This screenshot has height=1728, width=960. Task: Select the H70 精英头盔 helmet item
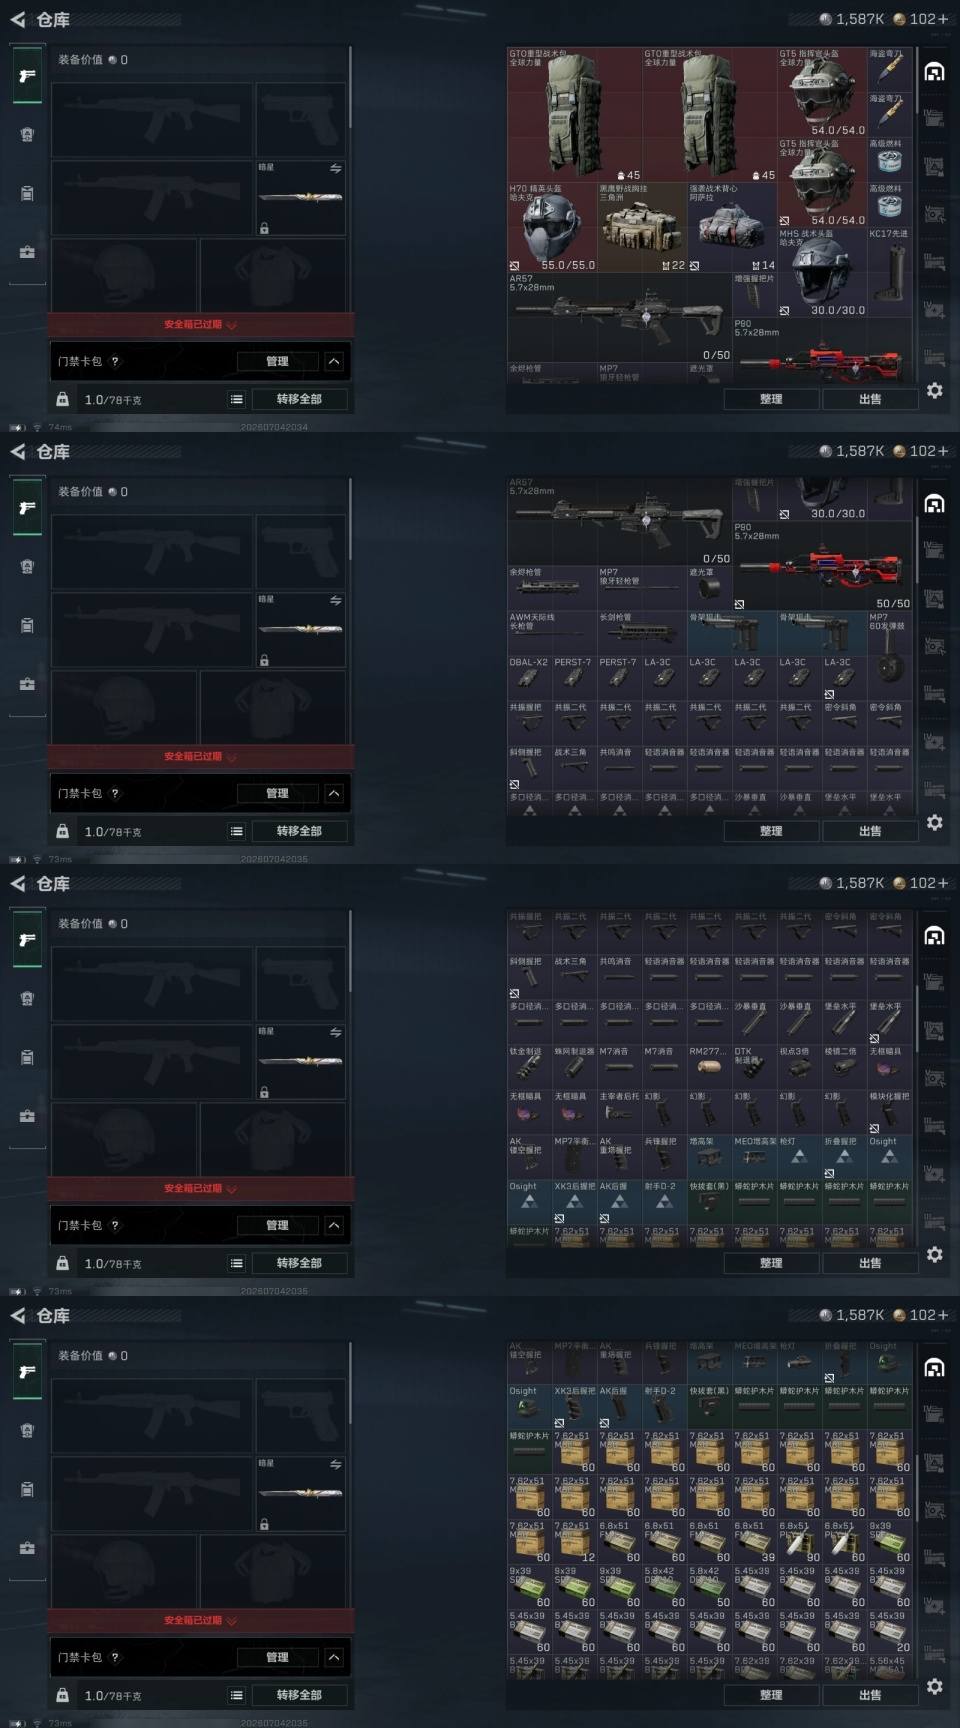(552, 227)
